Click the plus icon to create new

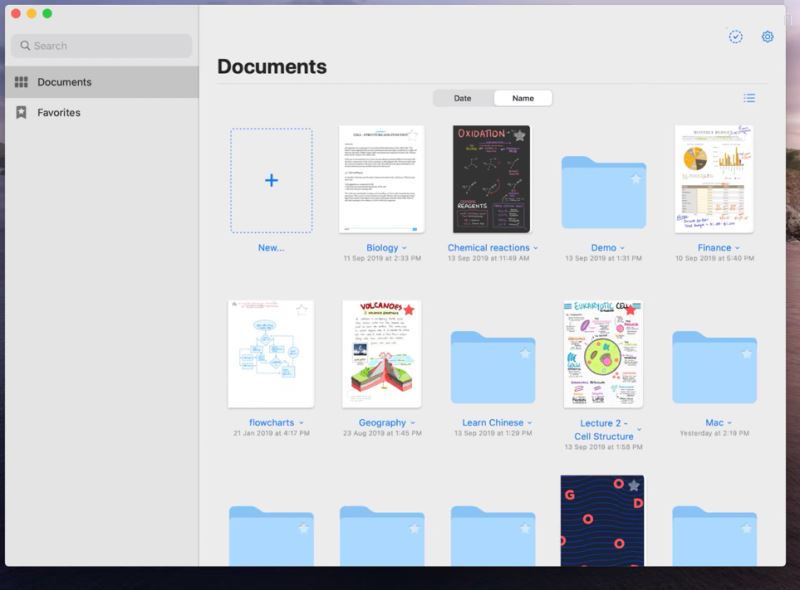271,181
